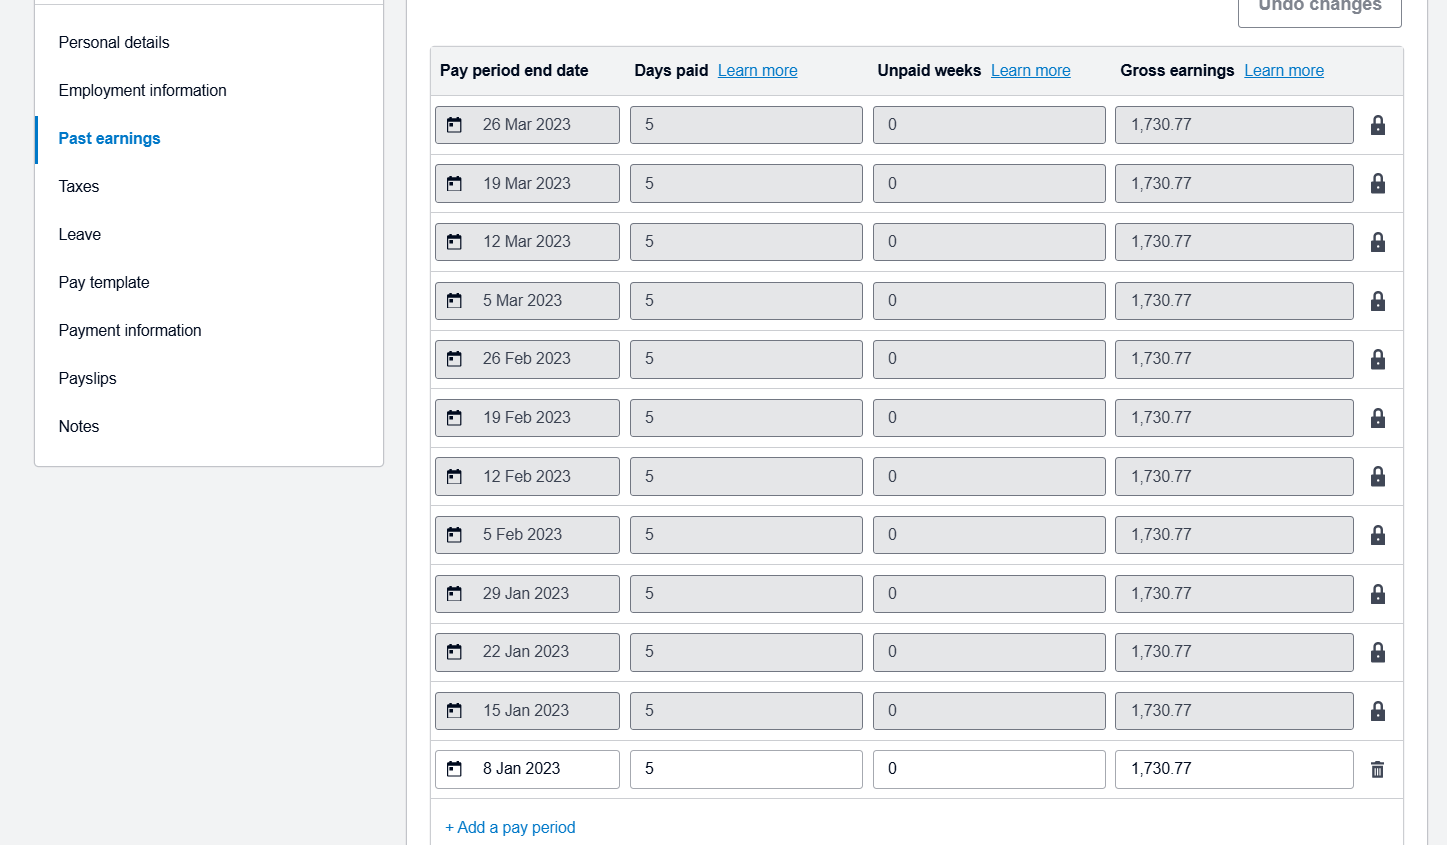Click Unpaid weeks field for 29 Jan 2023
The width and height of the screenshot is (1447, 845).
989,594
